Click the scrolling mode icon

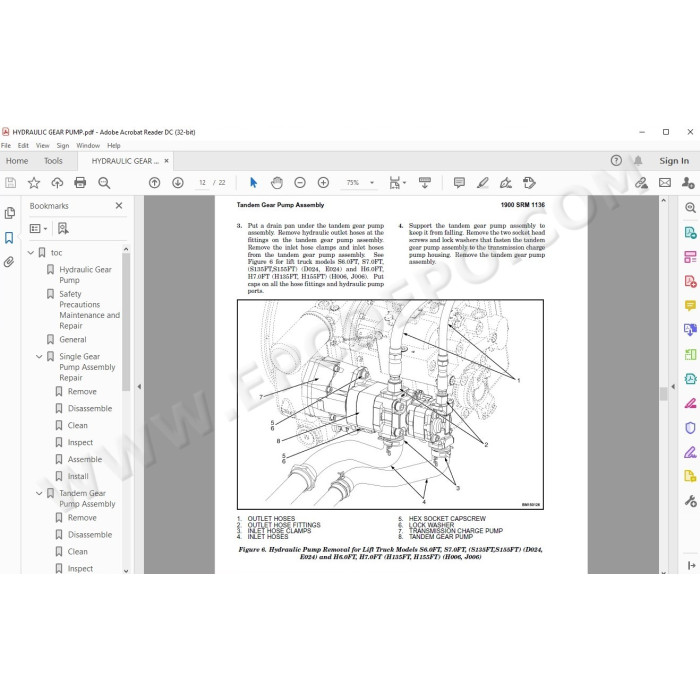425,183
